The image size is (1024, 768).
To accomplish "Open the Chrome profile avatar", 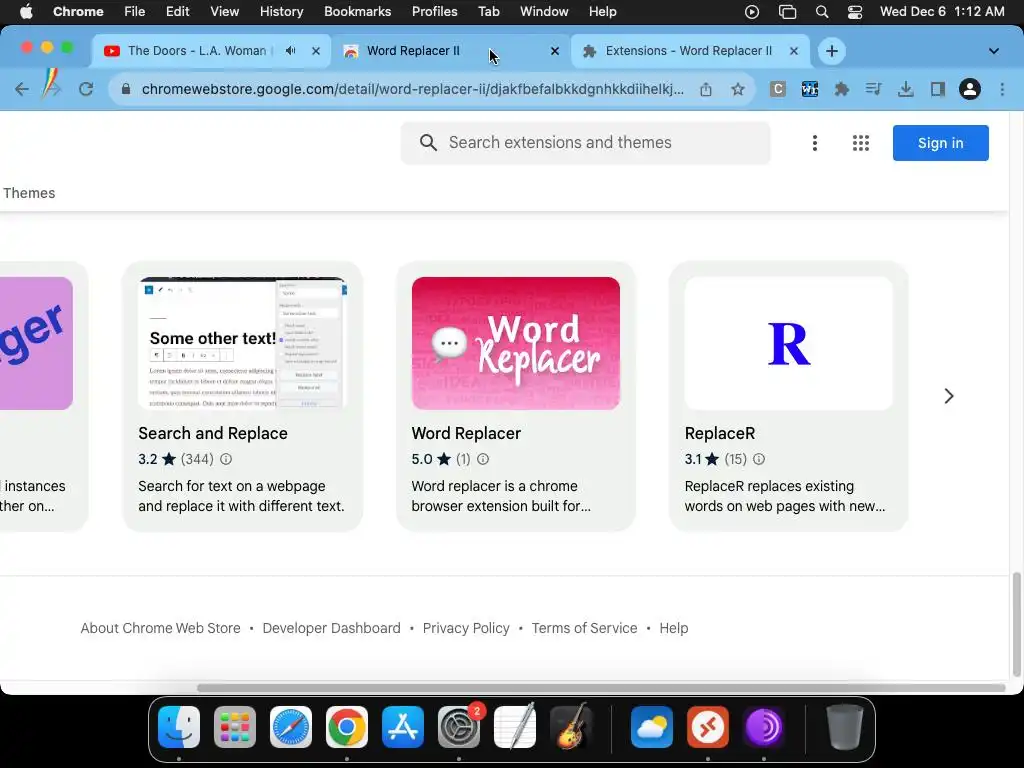I will coord(970,89).
